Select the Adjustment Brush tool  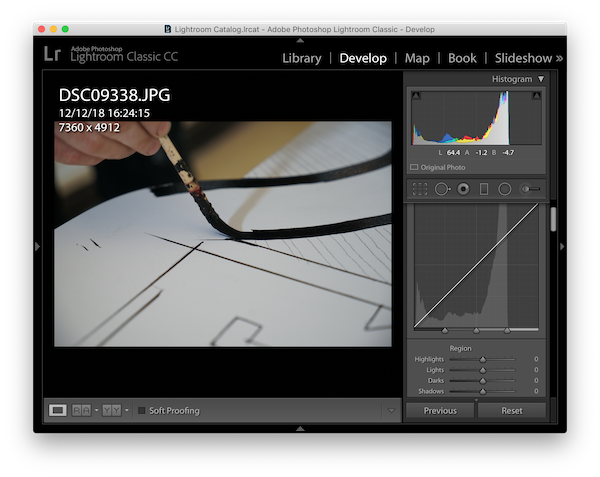[x=530, y=189]
